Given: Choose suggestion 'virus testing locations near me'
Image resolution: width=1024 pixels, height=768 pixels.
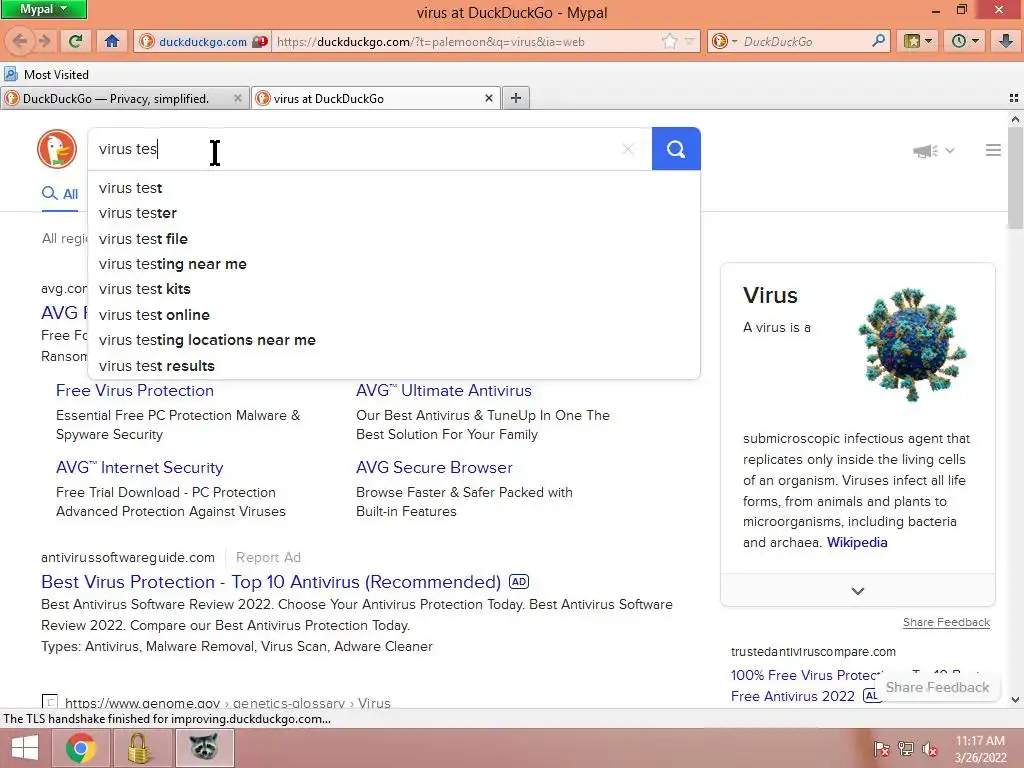Looking at the screenshot, I should pos(394,340).
